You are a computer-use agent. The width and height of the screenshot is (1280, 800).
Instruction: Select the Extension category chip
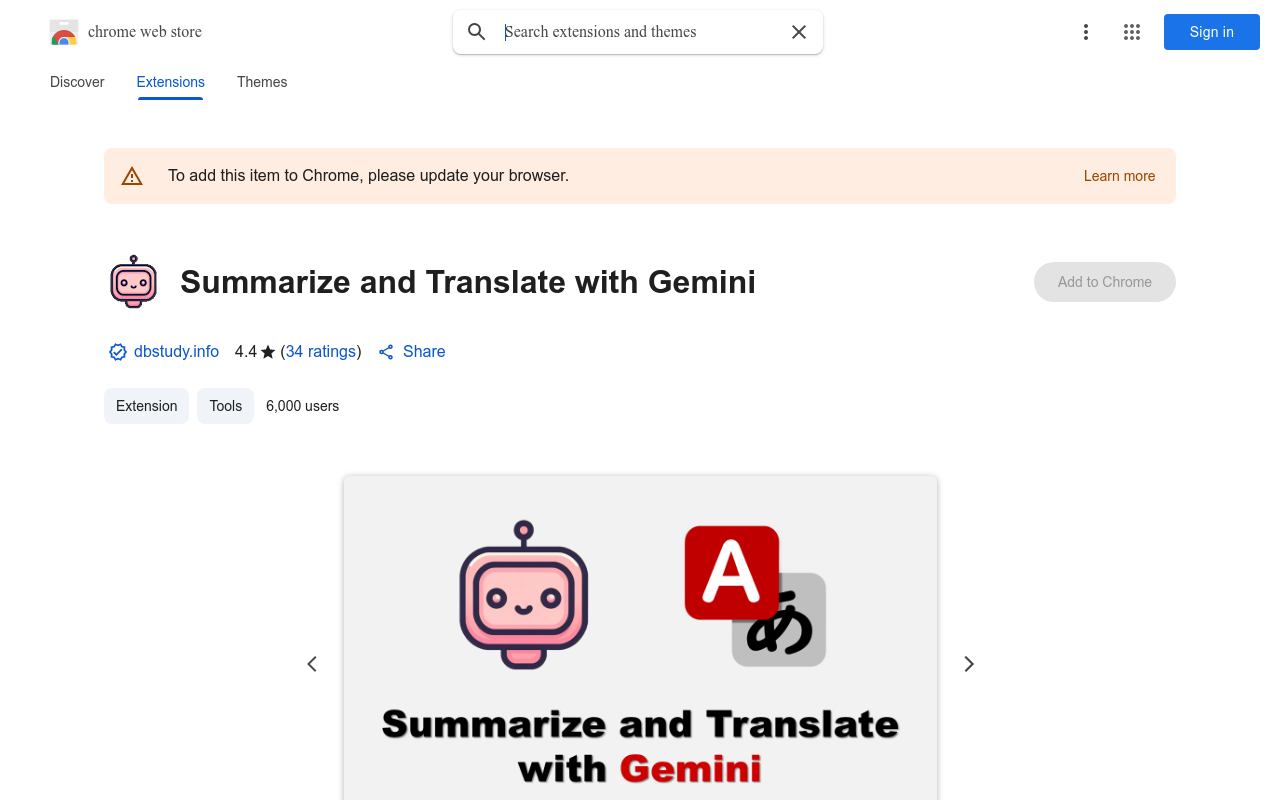point(146,406)
